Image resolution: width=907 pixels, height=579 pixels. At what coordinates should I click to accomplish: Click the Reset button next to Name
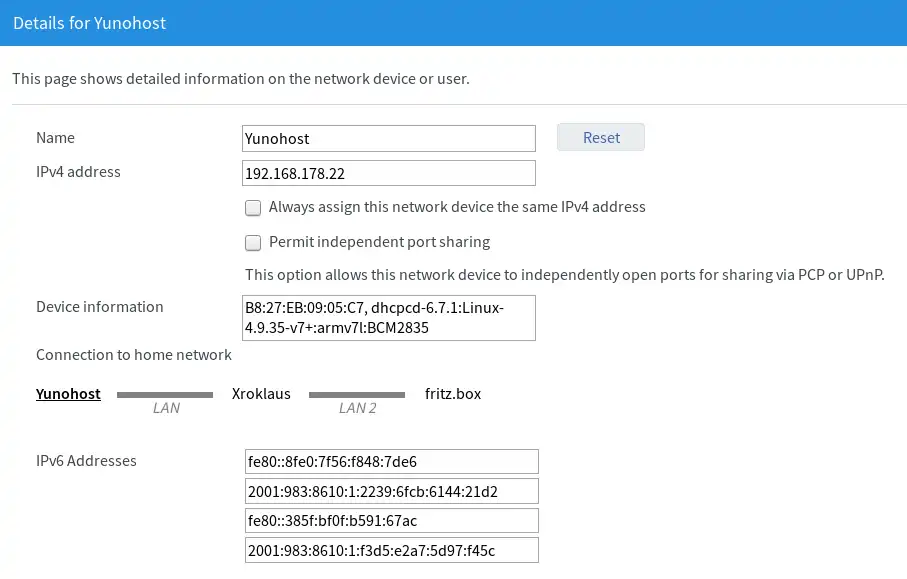pos(600,138)
